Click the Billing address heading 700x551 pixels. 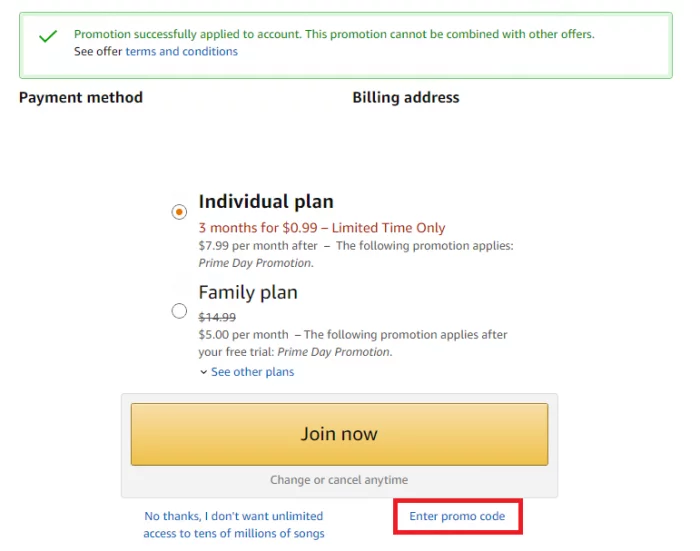pyautogui.click(x=406, y=97)
